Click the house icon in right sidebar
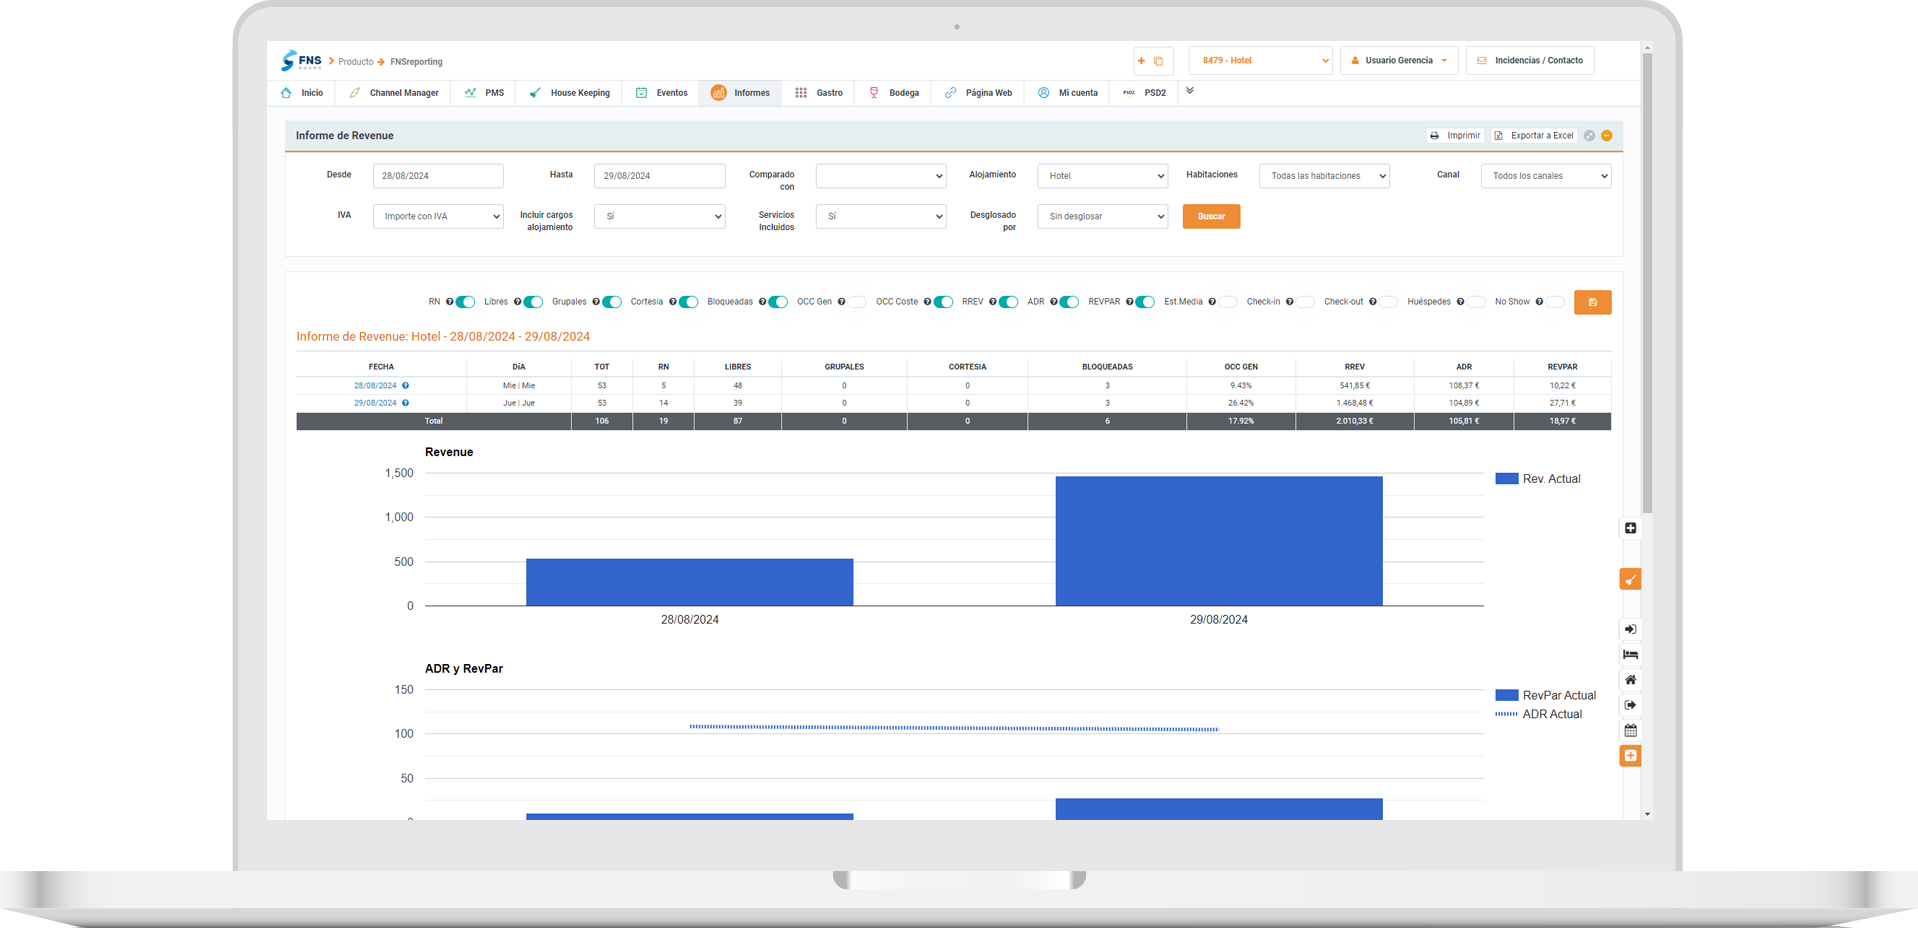This screenshot has height=928, width=1918. 1630,680
